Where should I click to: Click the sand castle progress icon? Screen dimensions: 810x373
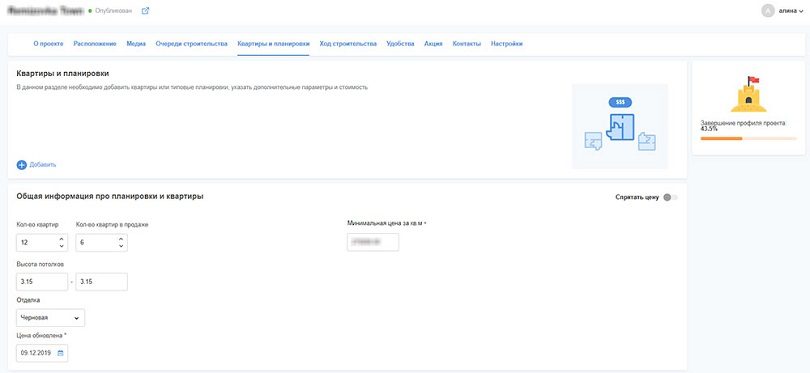(x=749, y=94)
